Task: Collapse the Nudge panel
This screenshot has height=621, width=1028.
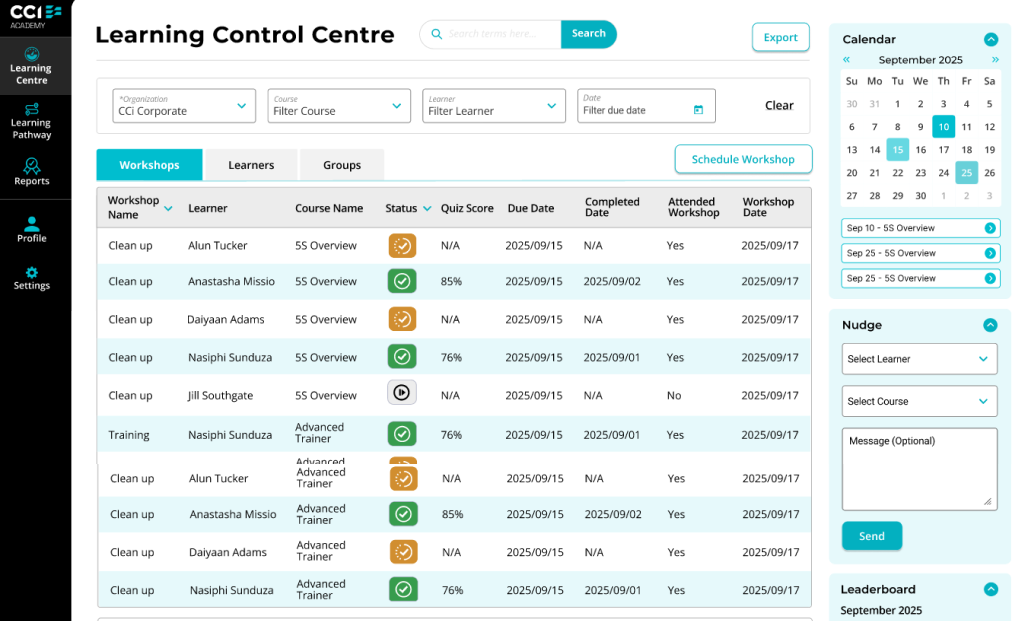Action: click(x=990, y=325)
